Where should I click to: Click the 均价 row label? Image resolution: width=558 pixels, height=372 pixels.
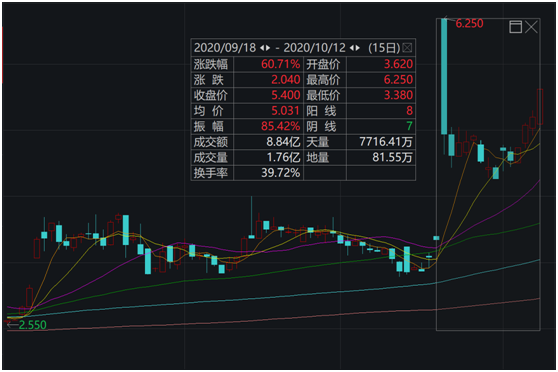pyautogui.click(x=209, y=111)
